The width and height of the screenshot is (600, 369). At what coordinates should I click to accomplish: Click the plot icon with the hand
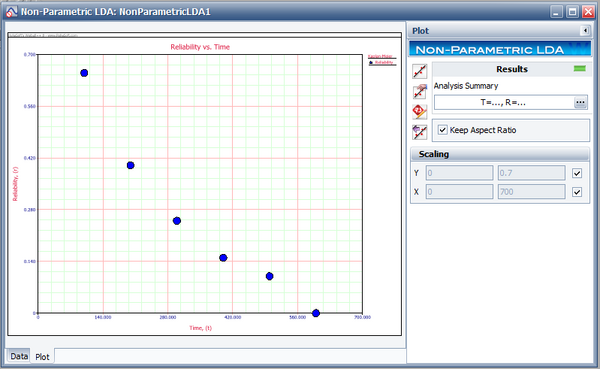(419, 91)
